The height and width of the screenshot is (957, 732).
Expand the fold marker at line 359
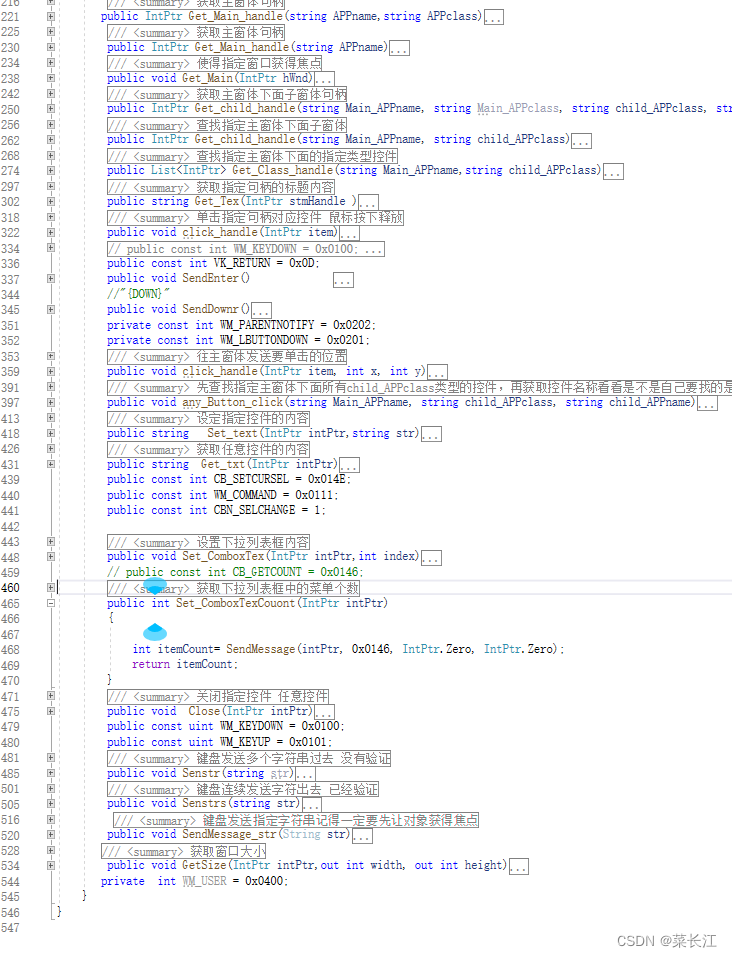tap(51, 371)
